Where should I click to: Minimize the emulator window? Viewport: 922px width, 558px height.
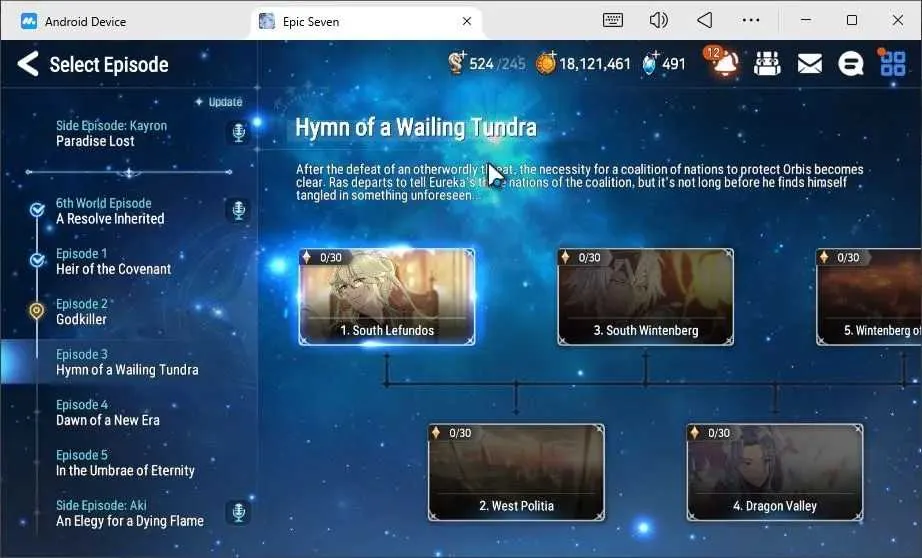(x=806, y=21)
